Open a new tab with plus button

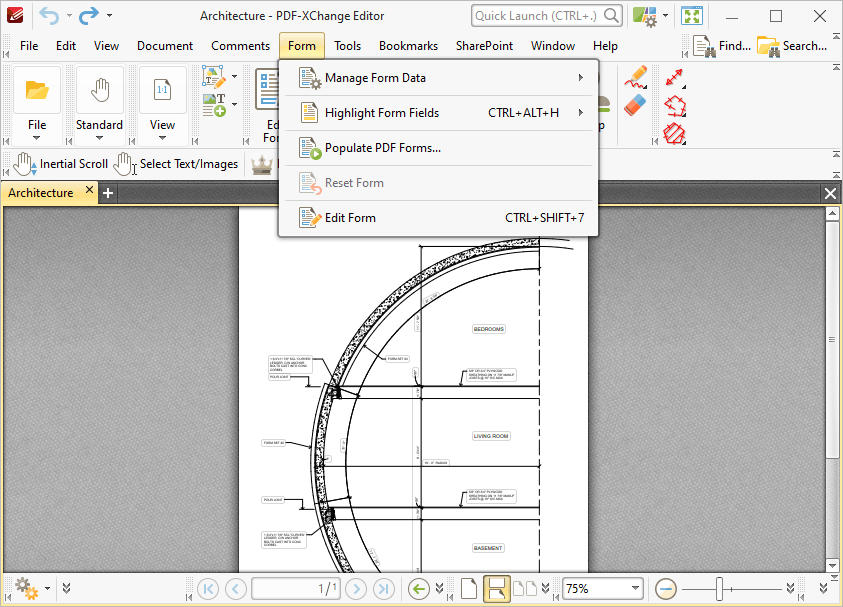point(108,192)
